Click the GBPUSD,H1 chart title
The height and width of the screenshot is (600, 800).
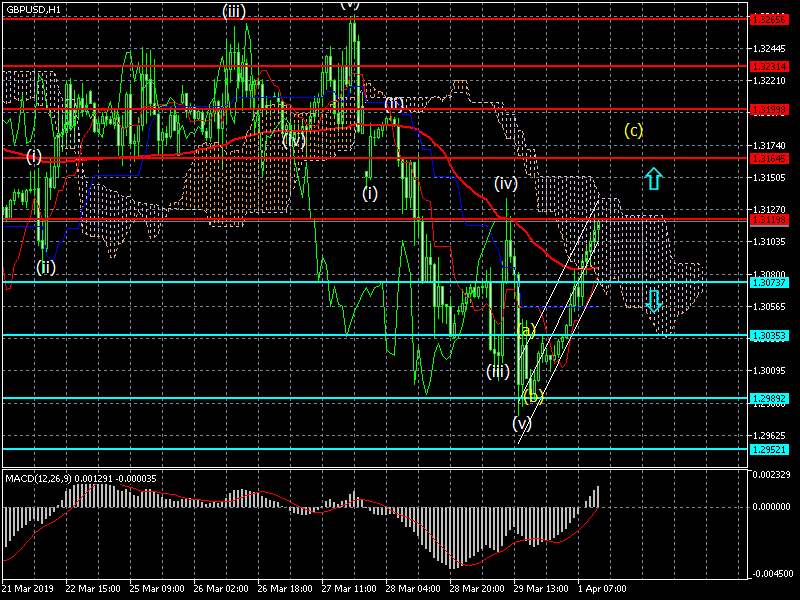(33, 9)
